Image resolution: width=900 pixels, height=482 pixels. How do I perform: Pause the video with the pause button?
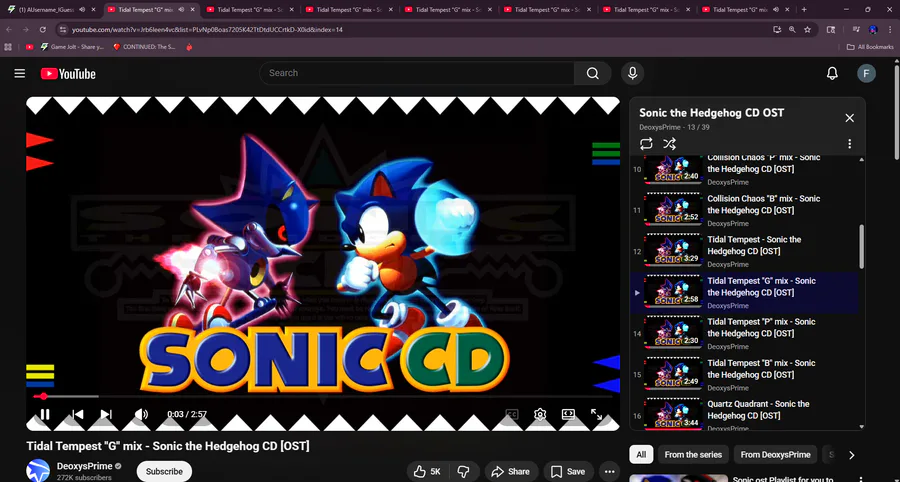pos(45,414)
